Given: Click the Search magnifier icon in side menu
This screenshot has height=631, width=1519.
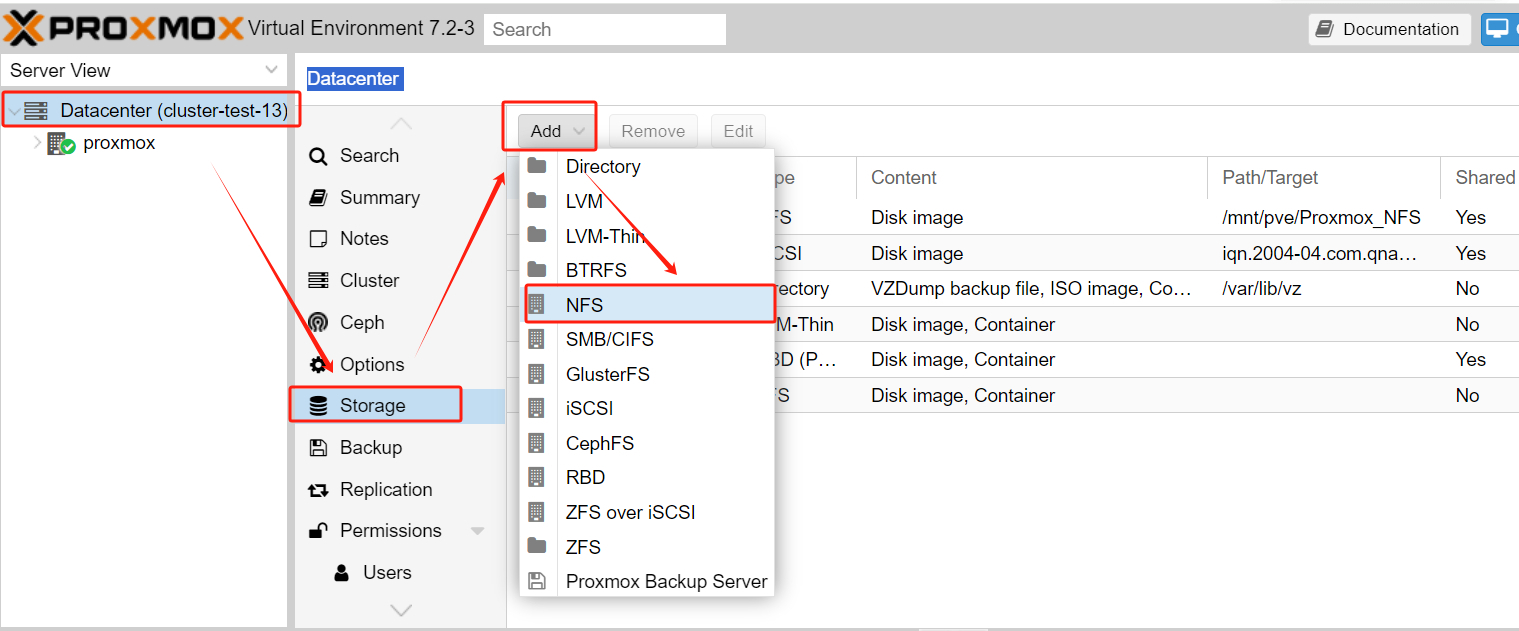Looking at the screenshot, I should pyautogui.click(x=318, y=156).
